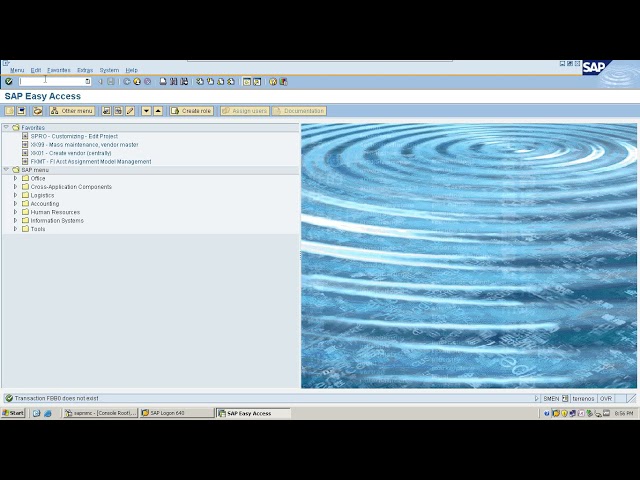
Task: Click the success icon in status bar
Action: (9, 398)
